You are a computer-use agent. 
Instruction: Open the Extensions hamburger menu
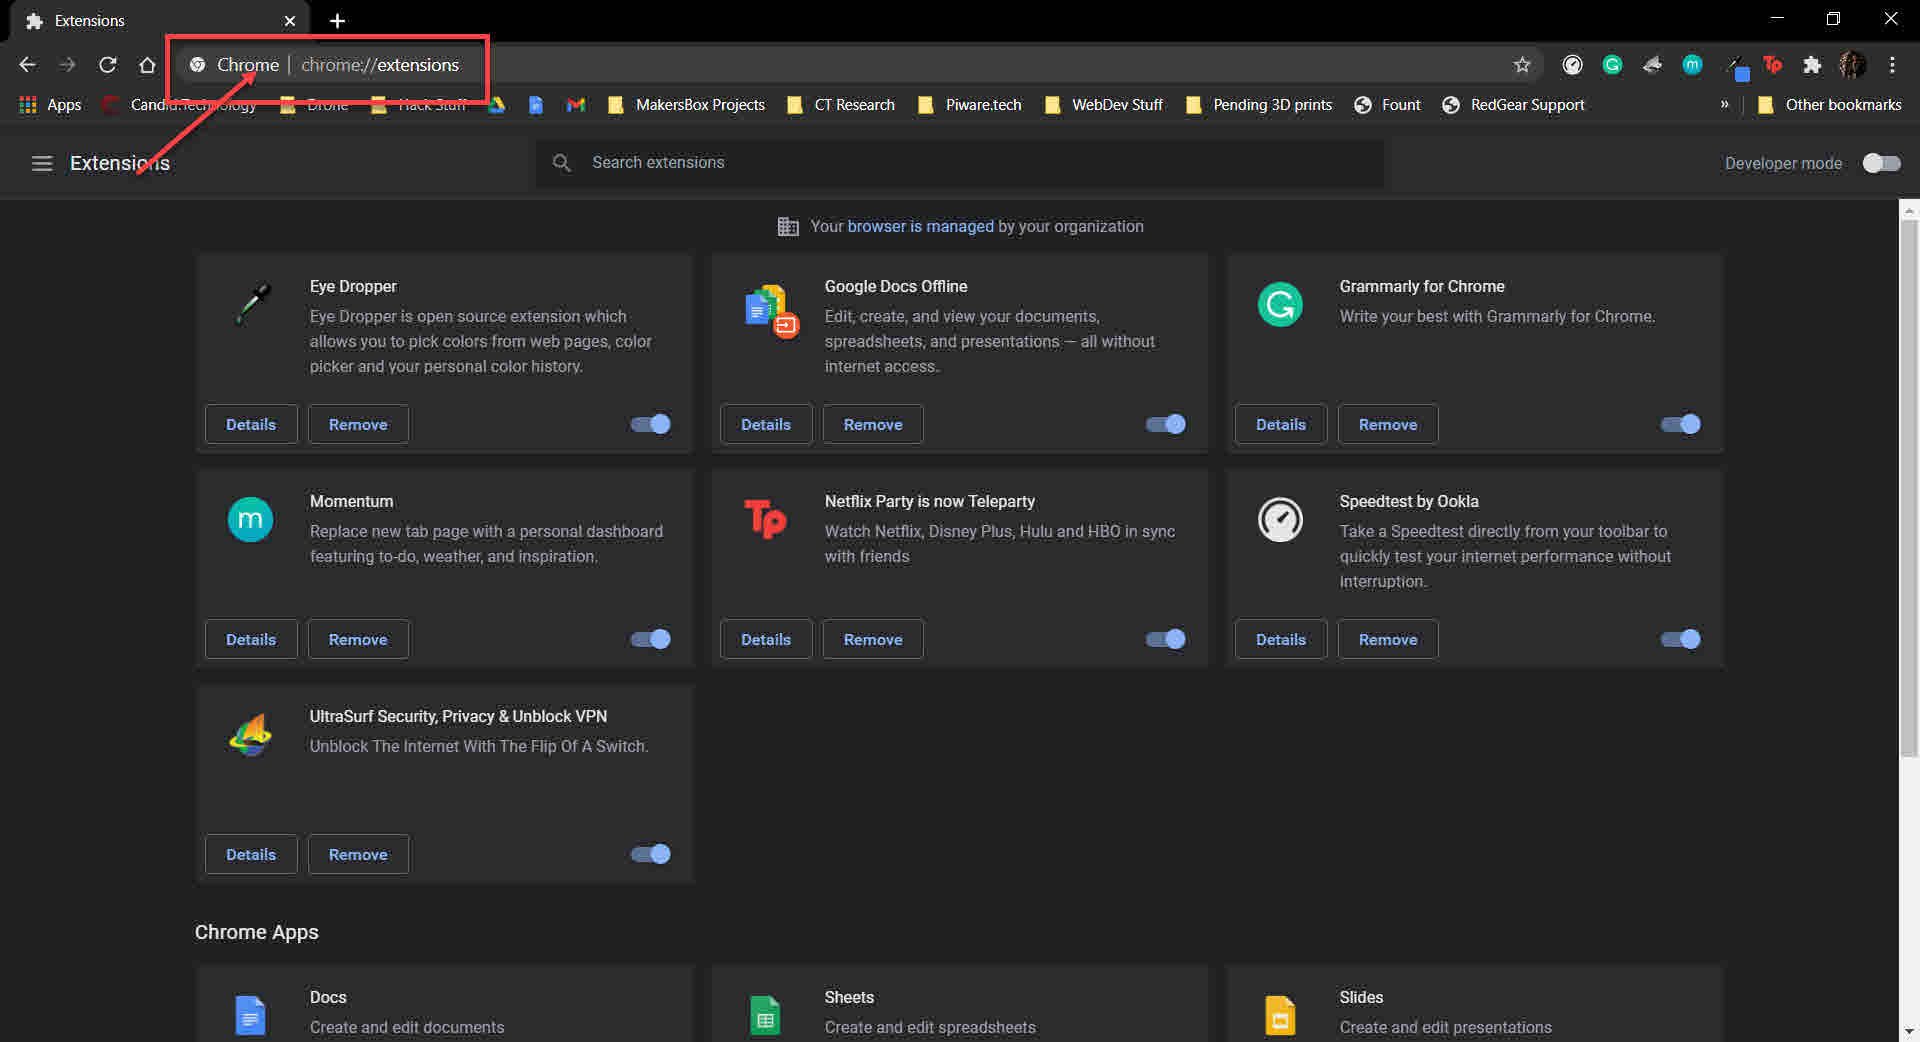[42, 163]
